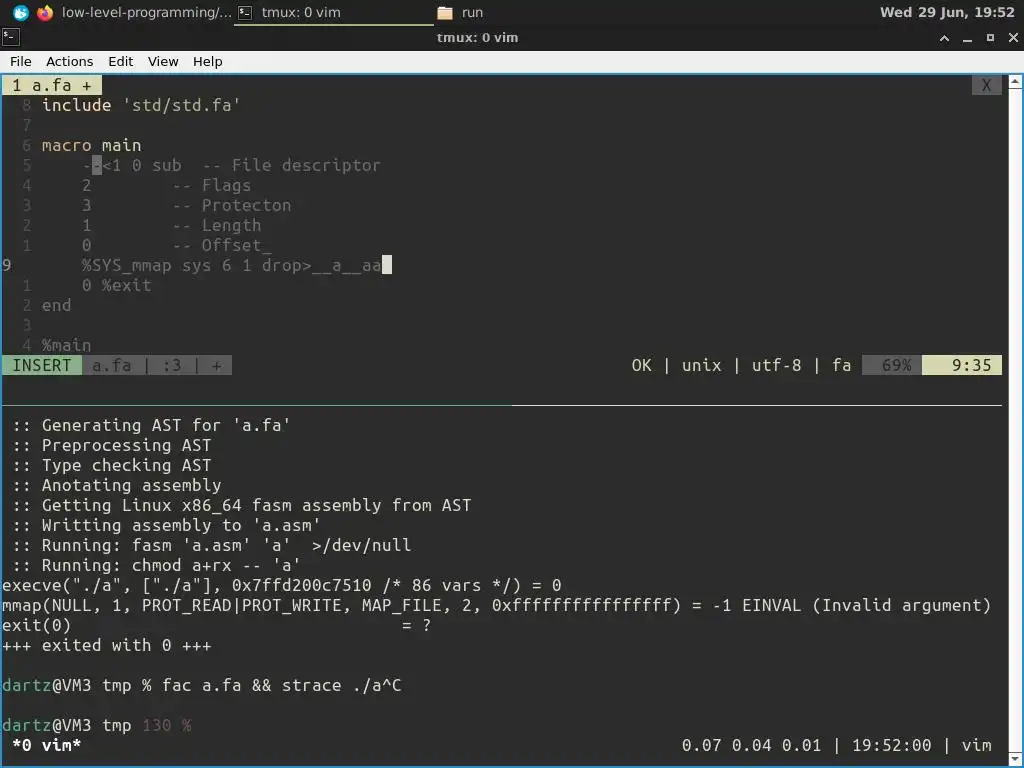
Task: Click the shell prompt showing exit code 130
Action: point(97,725)
